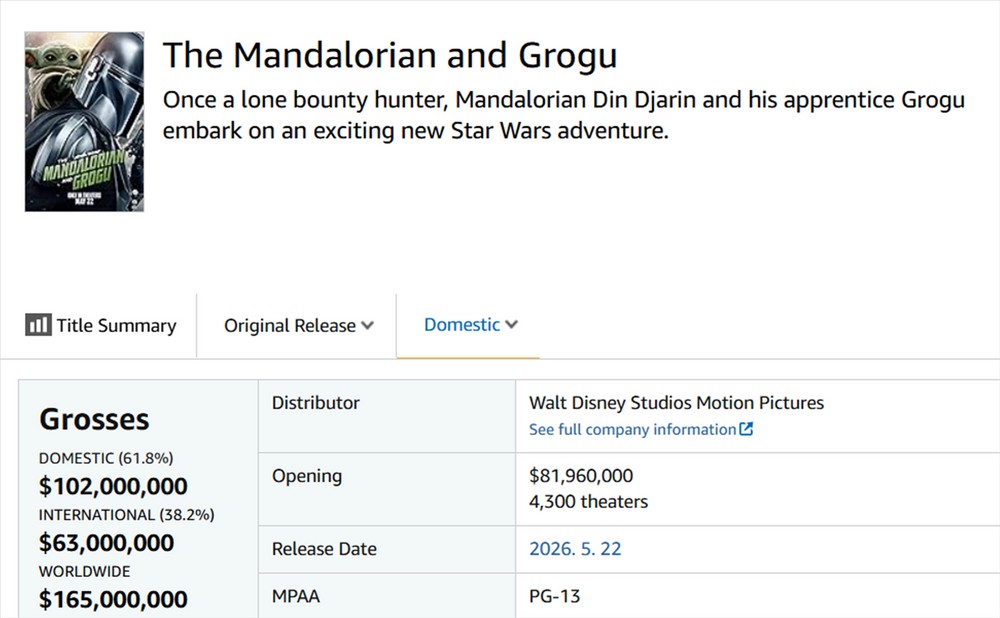The image size is (1000, 618).
Task: Click the $81,960,000 opening amount
Action: pyautogui.click(x=580, y=475)
